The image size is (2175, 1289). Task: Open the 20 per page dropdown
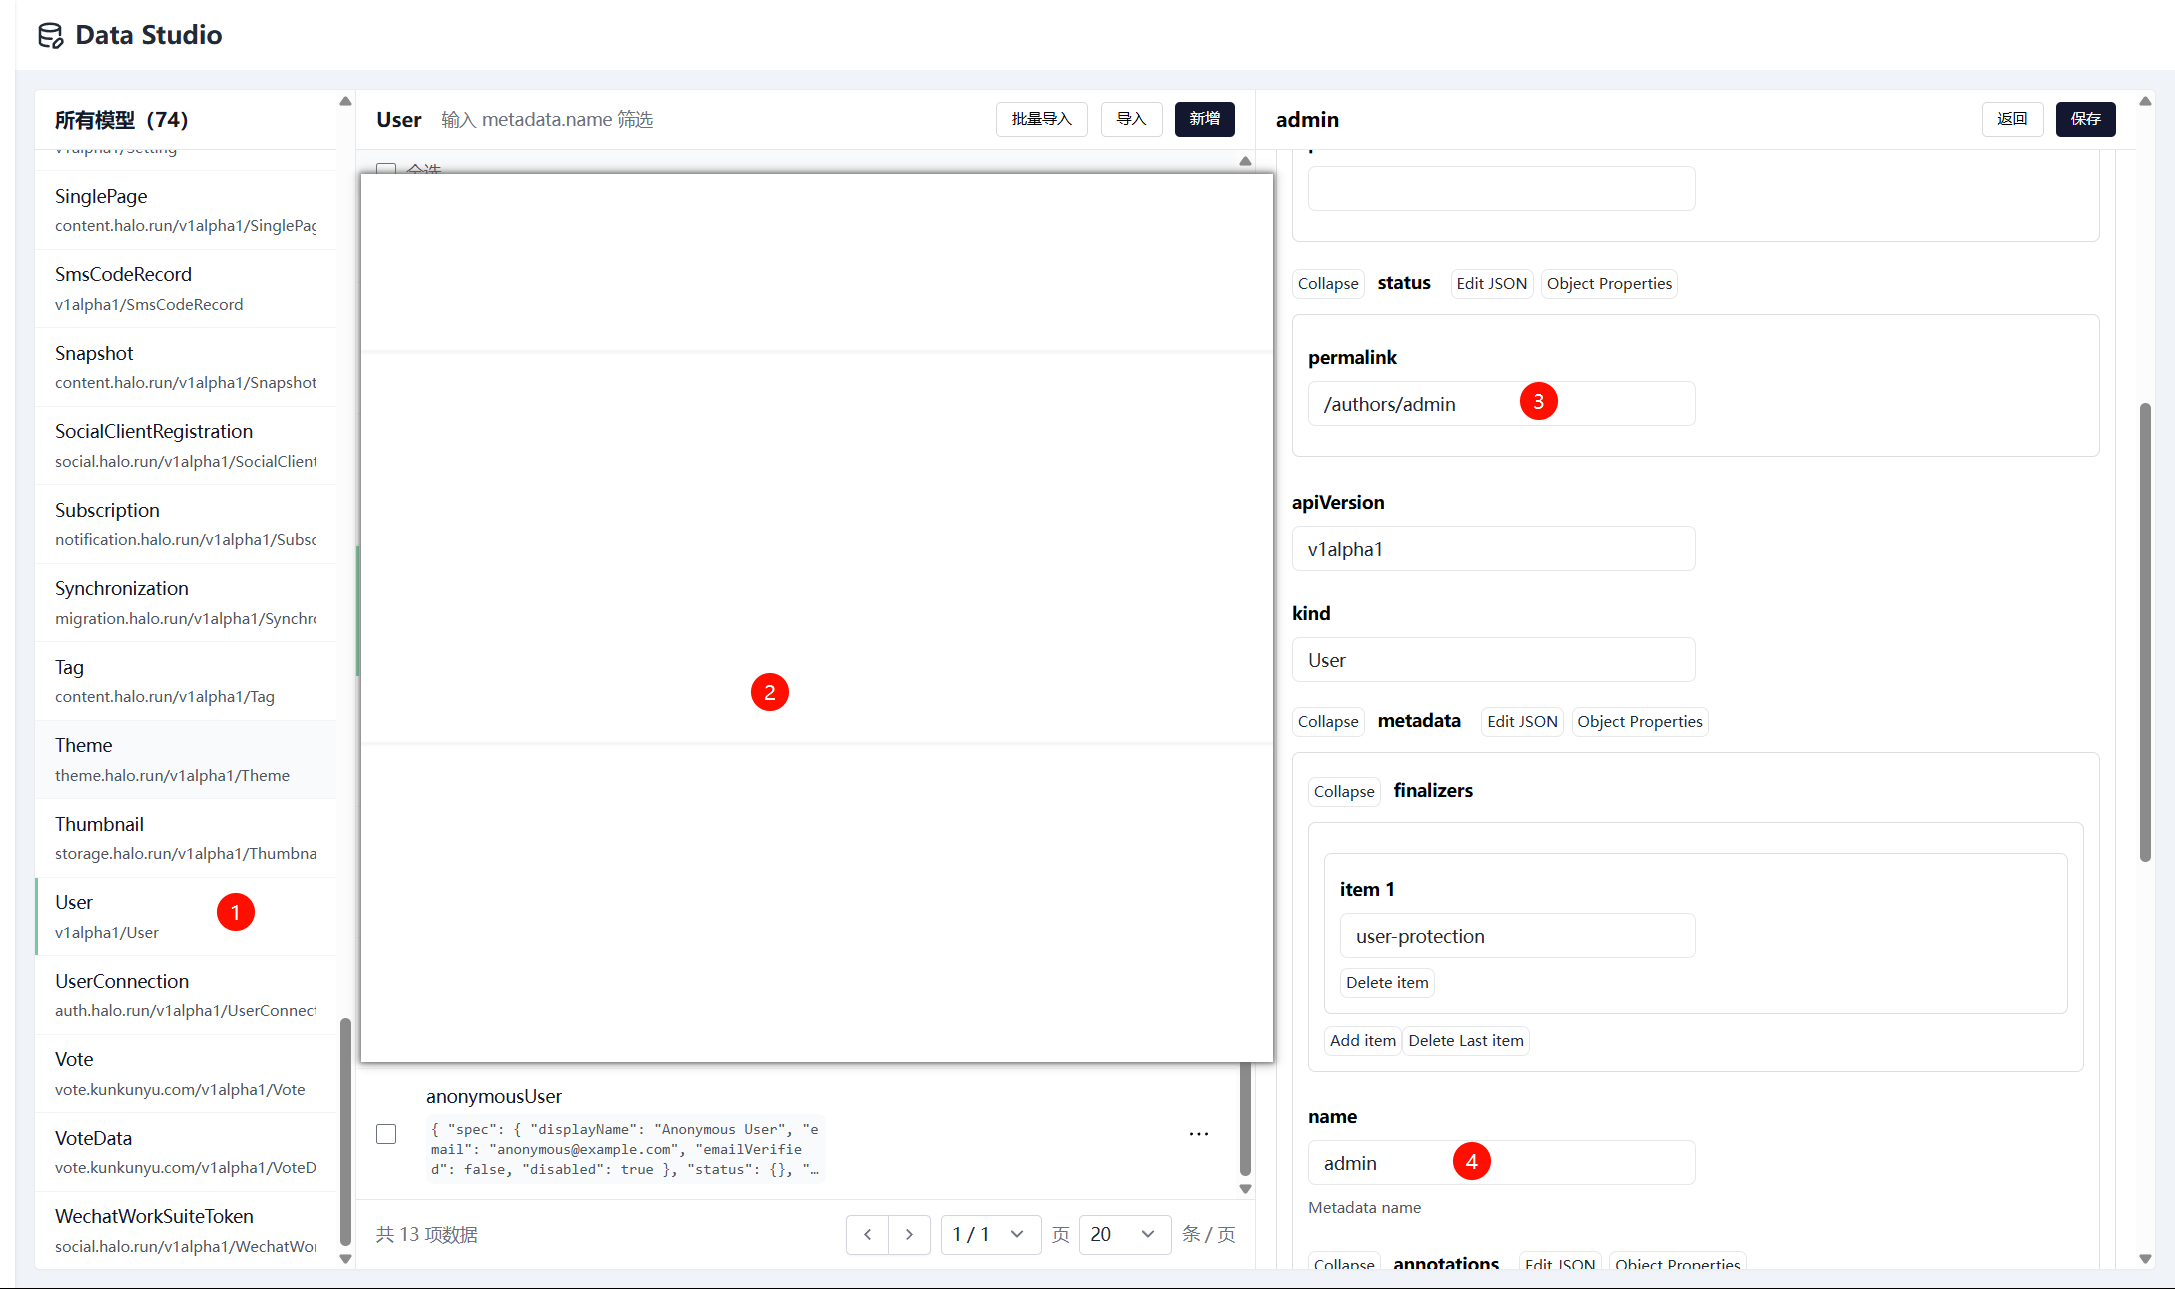(x=1123, y=1235)
